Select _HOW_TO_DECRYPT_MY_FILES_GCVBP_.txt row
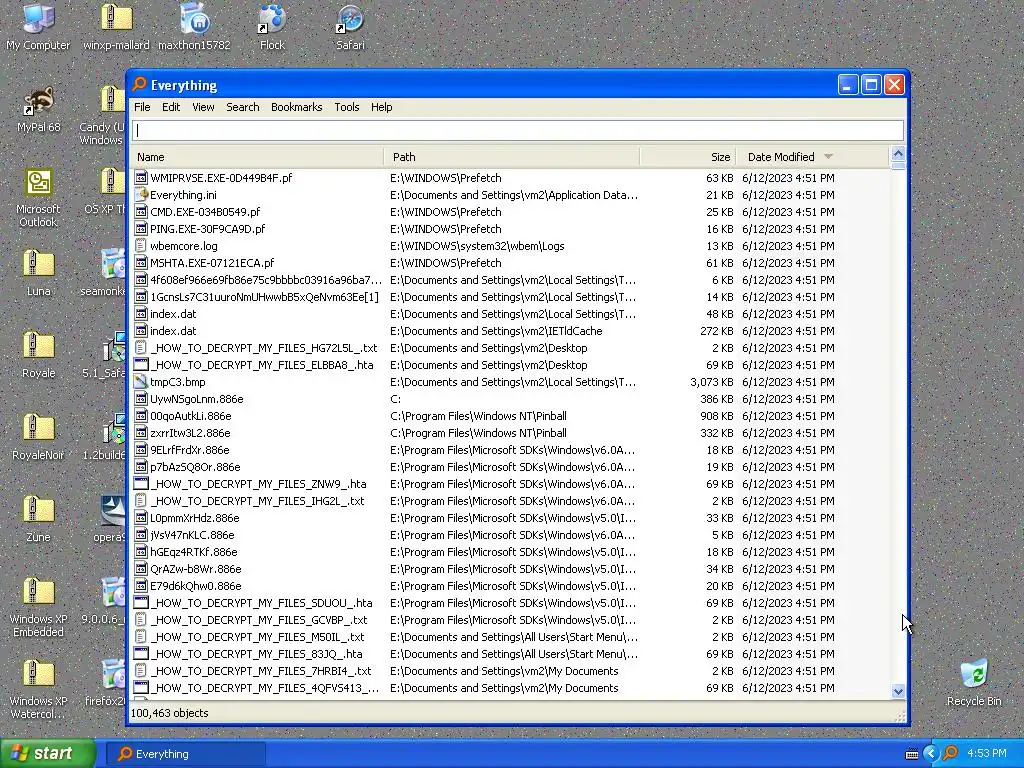This screenshot has height=768, width=1024. pyautogui.click(x=511, y=620)
